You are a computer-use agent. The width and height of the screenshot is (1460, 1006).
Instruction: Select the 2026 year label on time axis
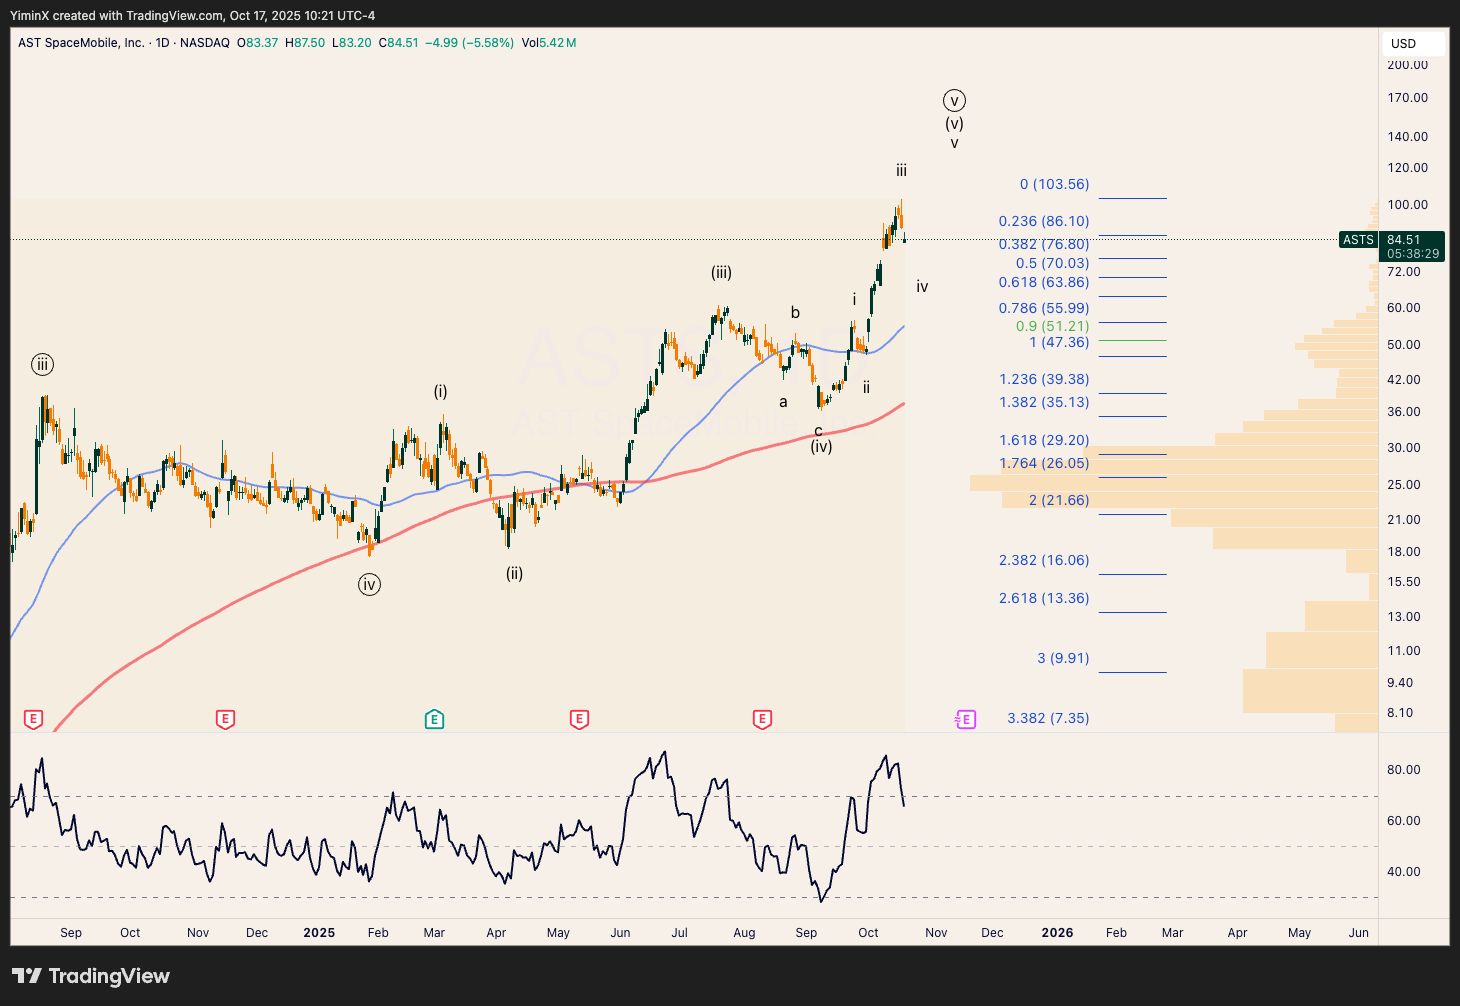(x=1057, y=933)
